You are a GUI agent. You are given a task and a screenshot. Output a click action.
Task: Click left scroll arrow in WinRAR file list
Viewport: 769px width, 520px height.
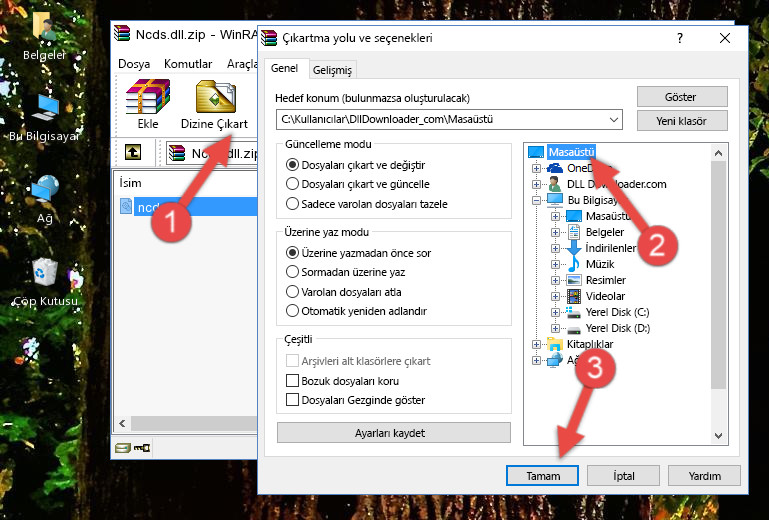pyautogui.click(x=122, y=423)
